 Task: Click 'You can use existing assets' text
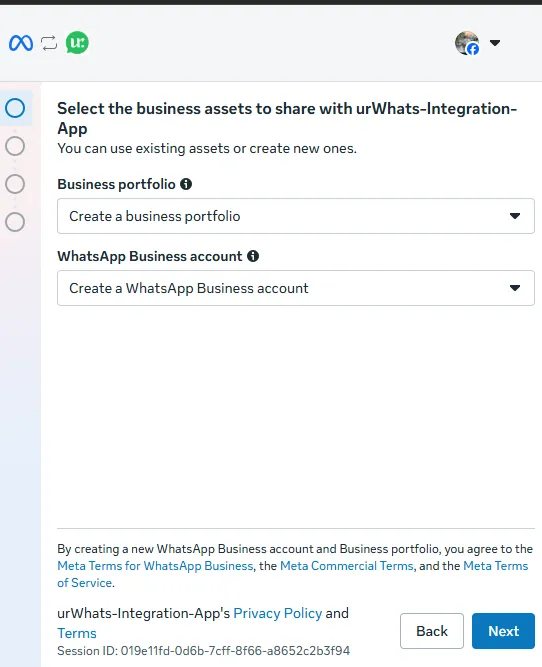(x=207, y=148)
